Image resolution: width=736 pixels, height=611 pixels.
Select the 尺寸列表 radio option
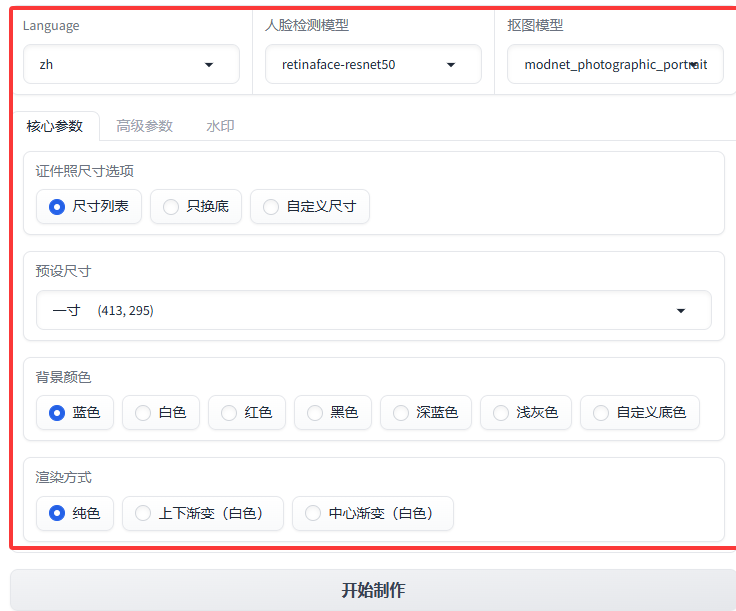[x=89, y=207]
